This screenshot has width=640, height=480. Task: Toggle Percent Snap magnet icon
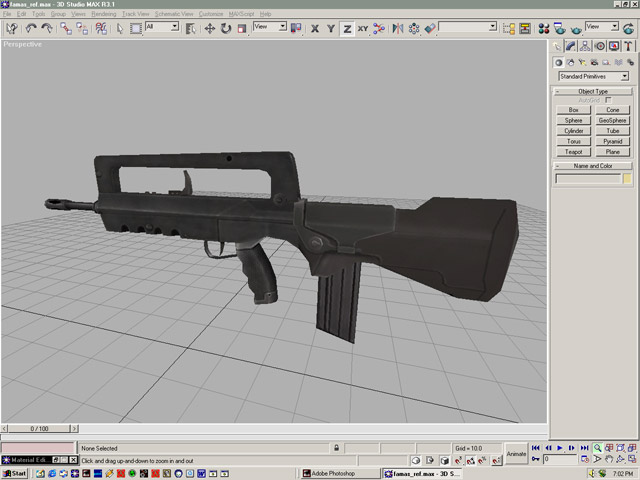coord(482,460)
